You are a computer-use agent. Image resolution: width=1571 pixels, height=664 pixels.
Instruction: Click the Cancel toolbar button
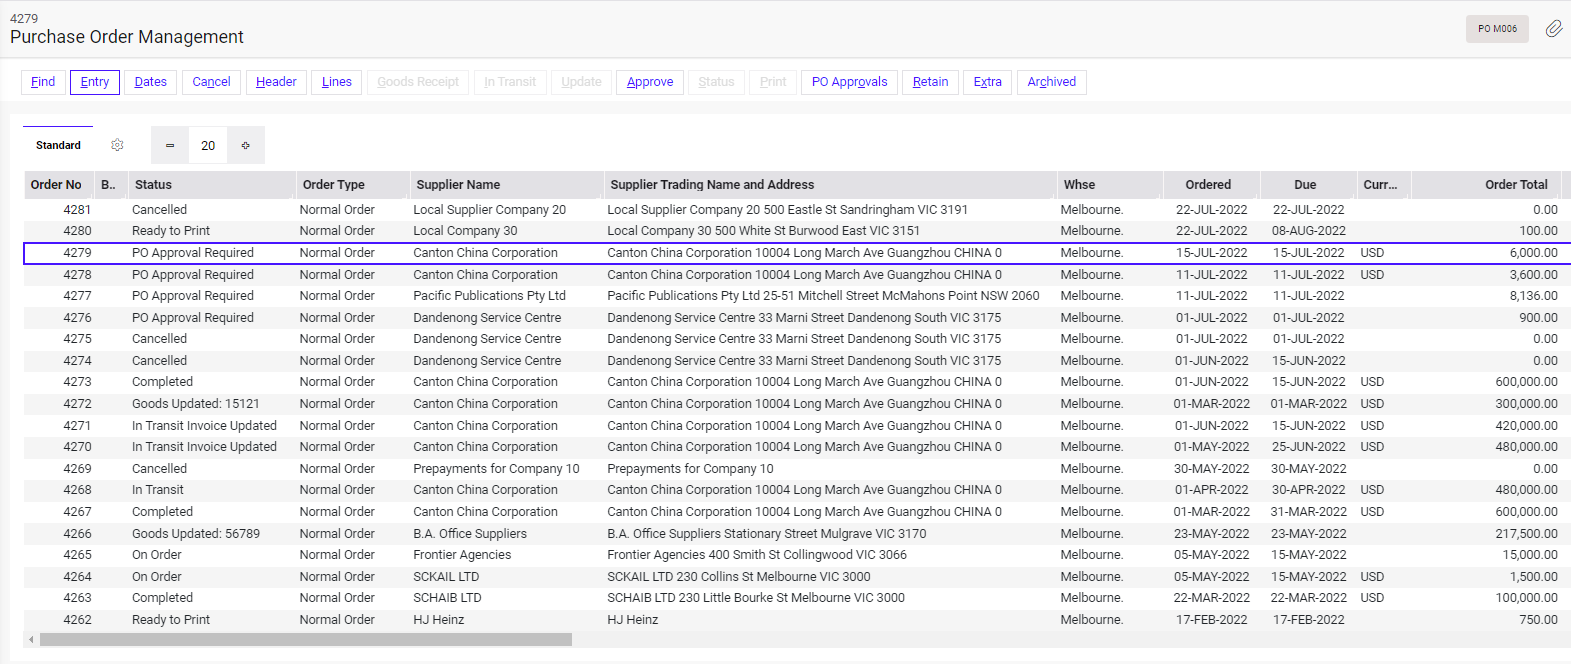pyautogui.click(x=211, y=82)
